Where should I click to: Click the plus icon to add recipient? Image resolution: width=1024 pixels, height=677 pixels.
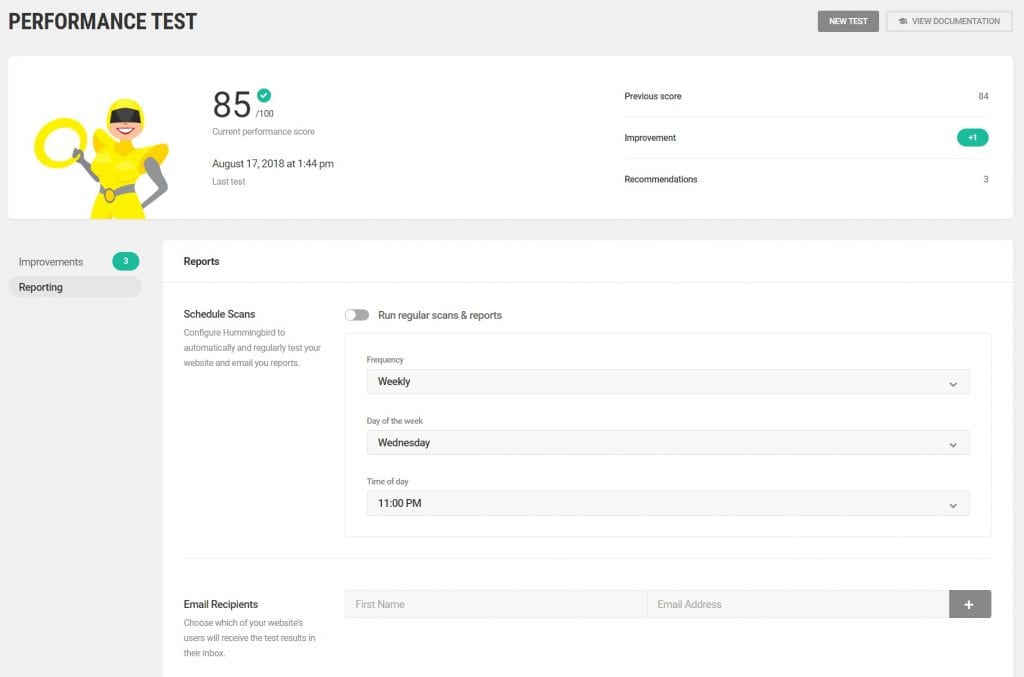(969, 605)
